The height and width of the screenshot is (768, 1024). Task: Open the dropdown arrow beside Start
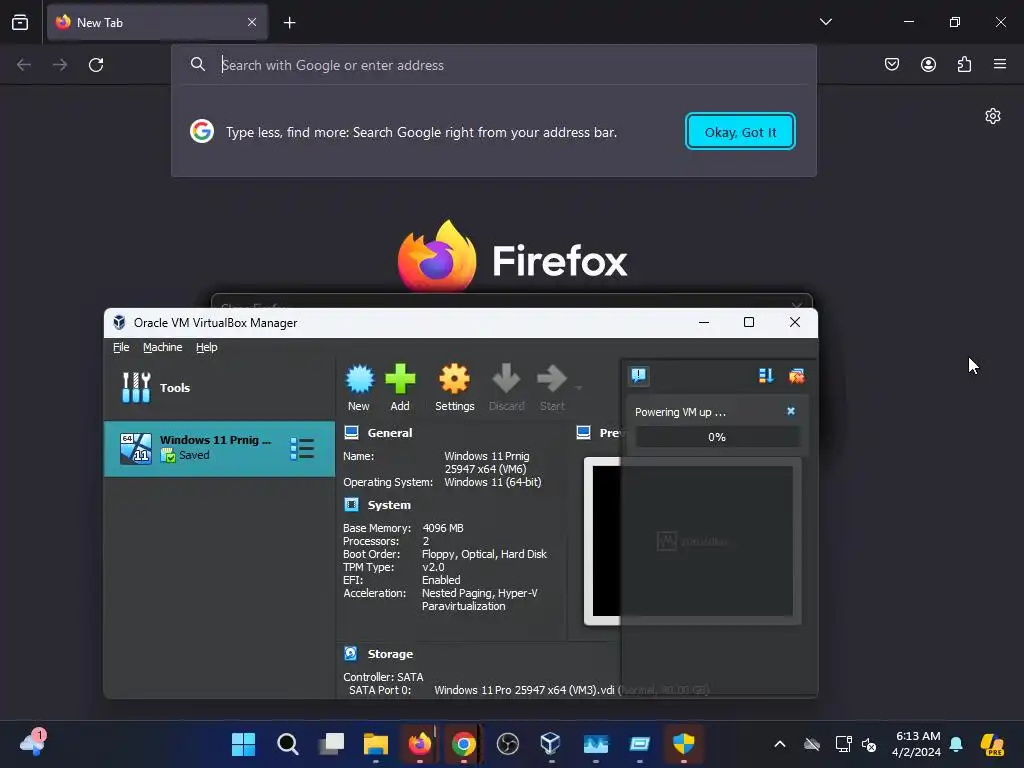[x=579, y=387]
